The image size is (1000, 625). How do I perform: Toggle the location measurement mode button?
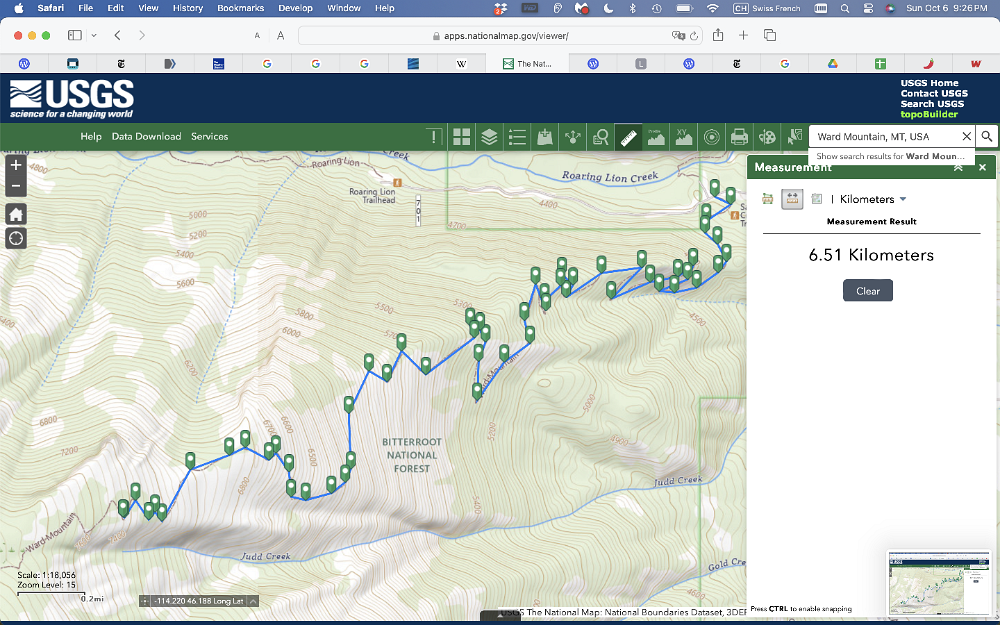817,199
